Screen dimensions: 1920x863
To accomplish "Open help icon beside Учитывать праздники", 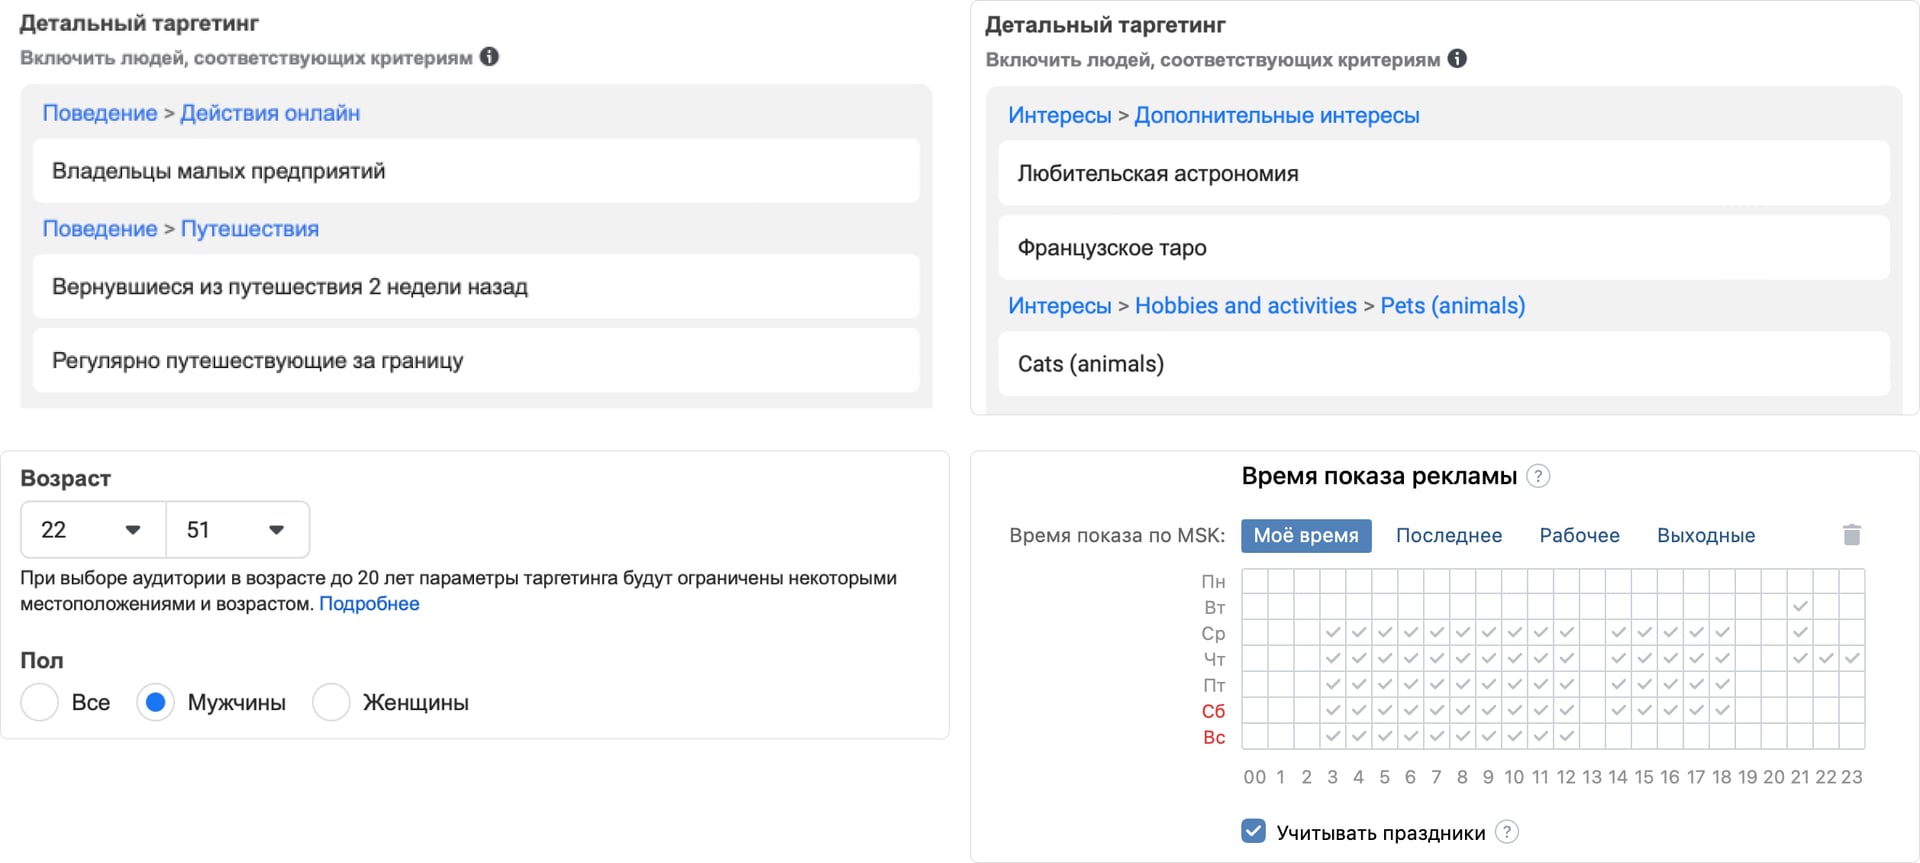I will 1507,832.
